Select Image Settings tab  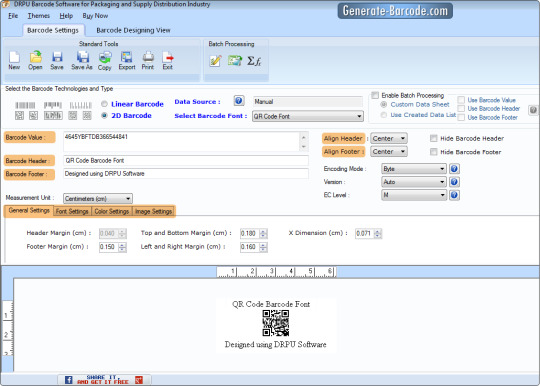click(x=153, y=211)
